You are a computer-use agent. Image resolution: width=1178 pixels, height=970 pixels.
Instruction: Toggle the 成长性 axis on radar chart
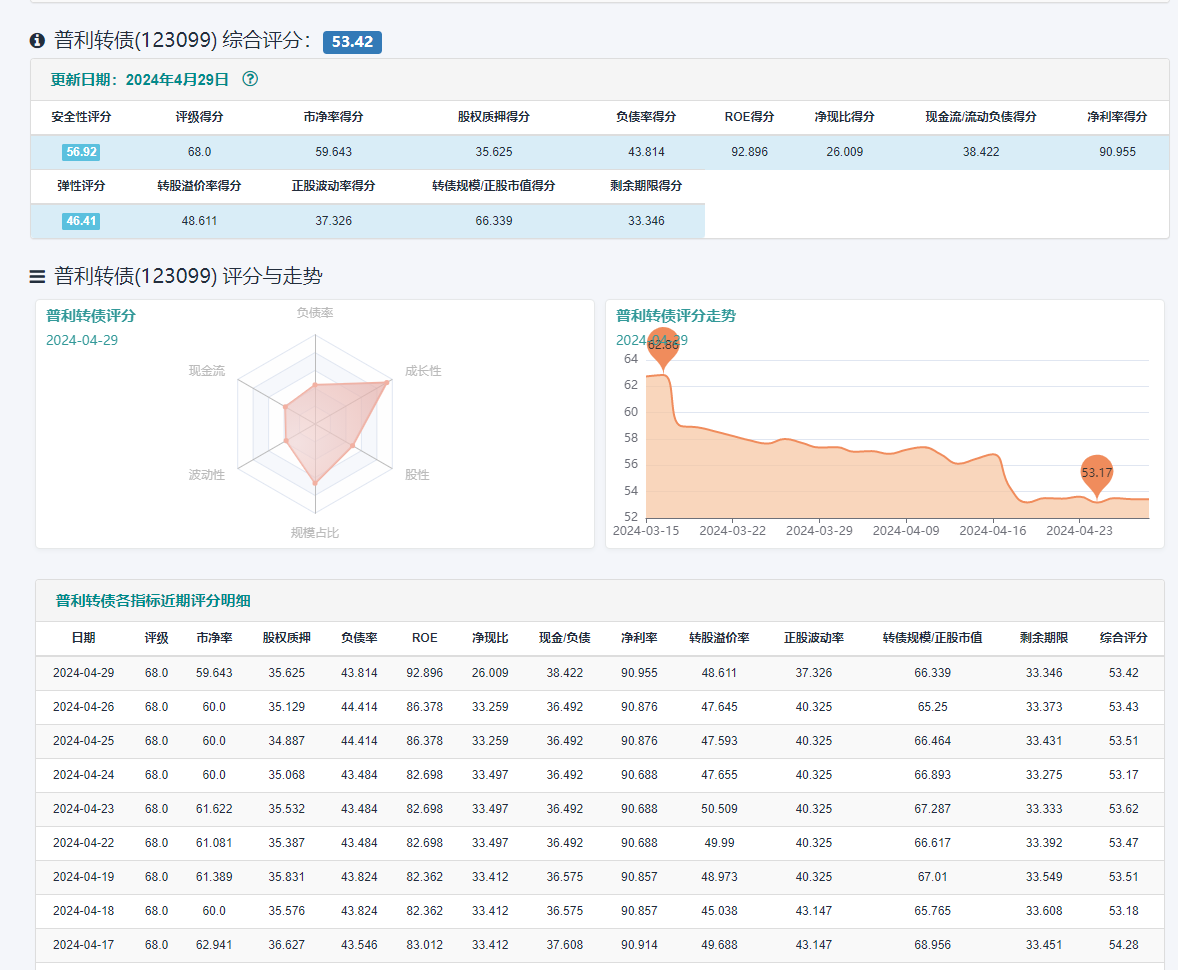pos(423,371)
